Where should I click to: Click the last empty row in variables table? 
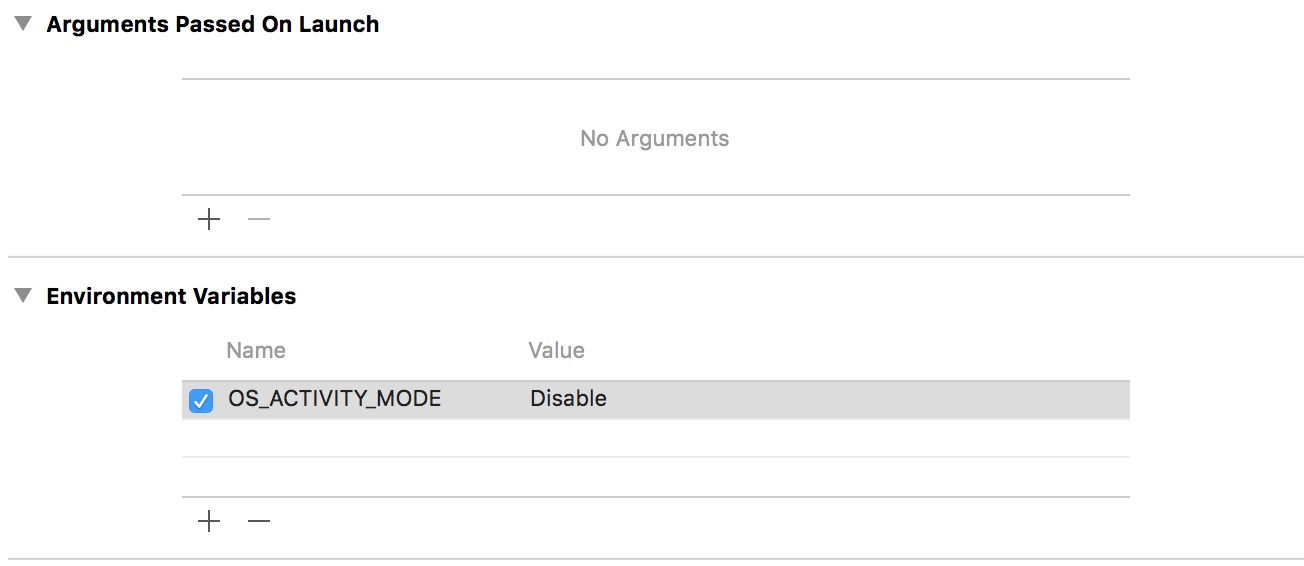click(655, 477)
